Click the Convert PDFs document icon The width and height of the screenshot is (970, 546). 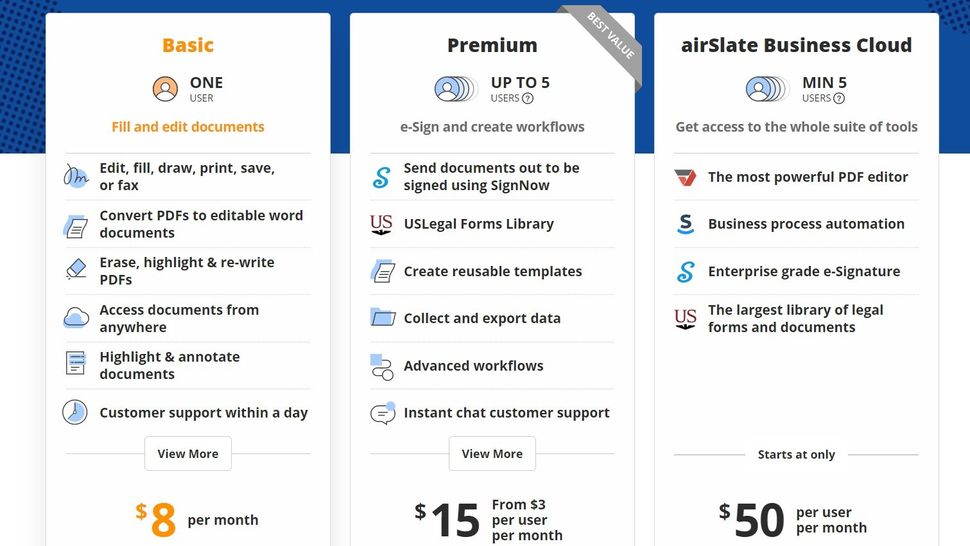tap(77, 224)
